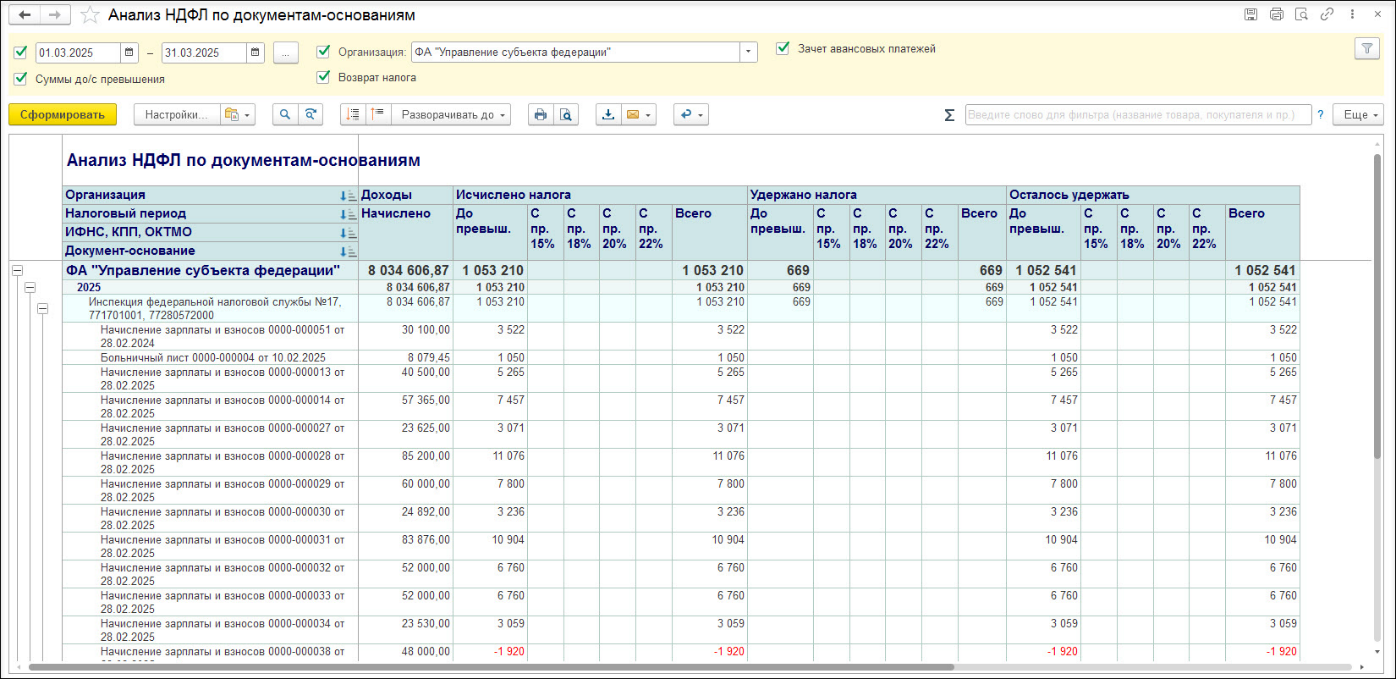This screenshot has height=679, width=1396.
Task: Click the sigma sum icon
Action: 949,115
